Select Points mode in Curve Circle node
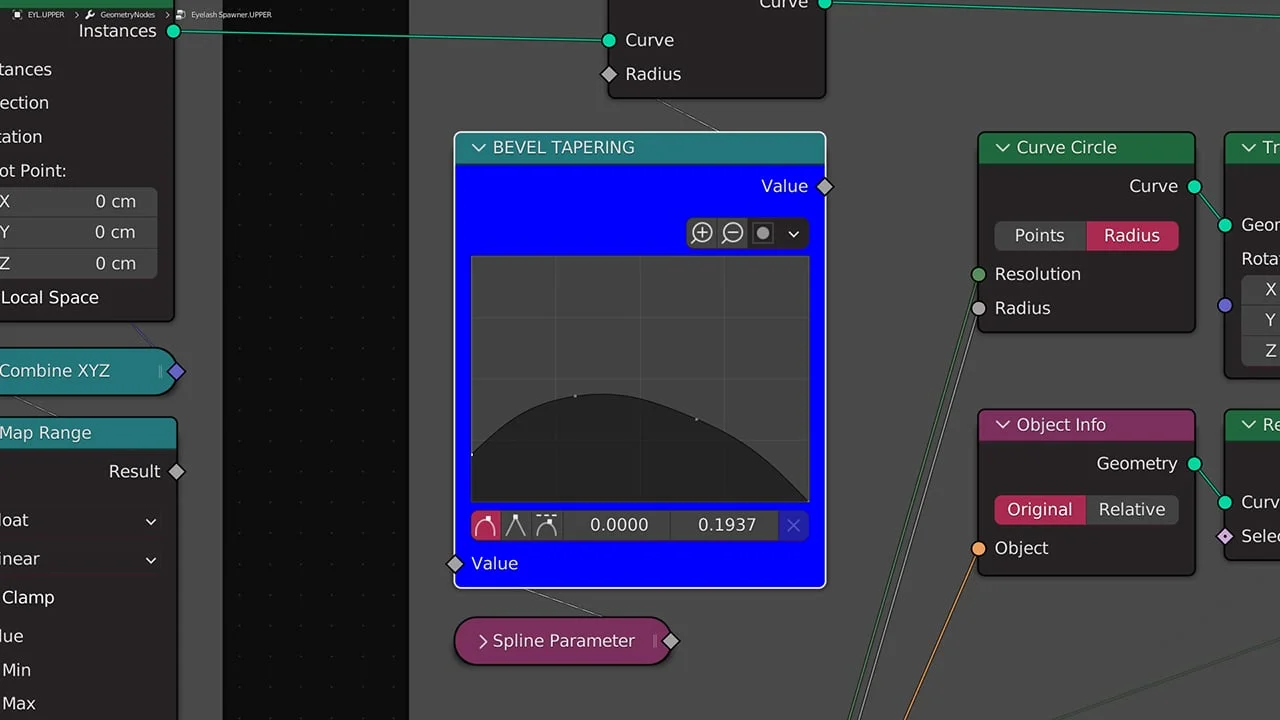 coord(1039,235)
